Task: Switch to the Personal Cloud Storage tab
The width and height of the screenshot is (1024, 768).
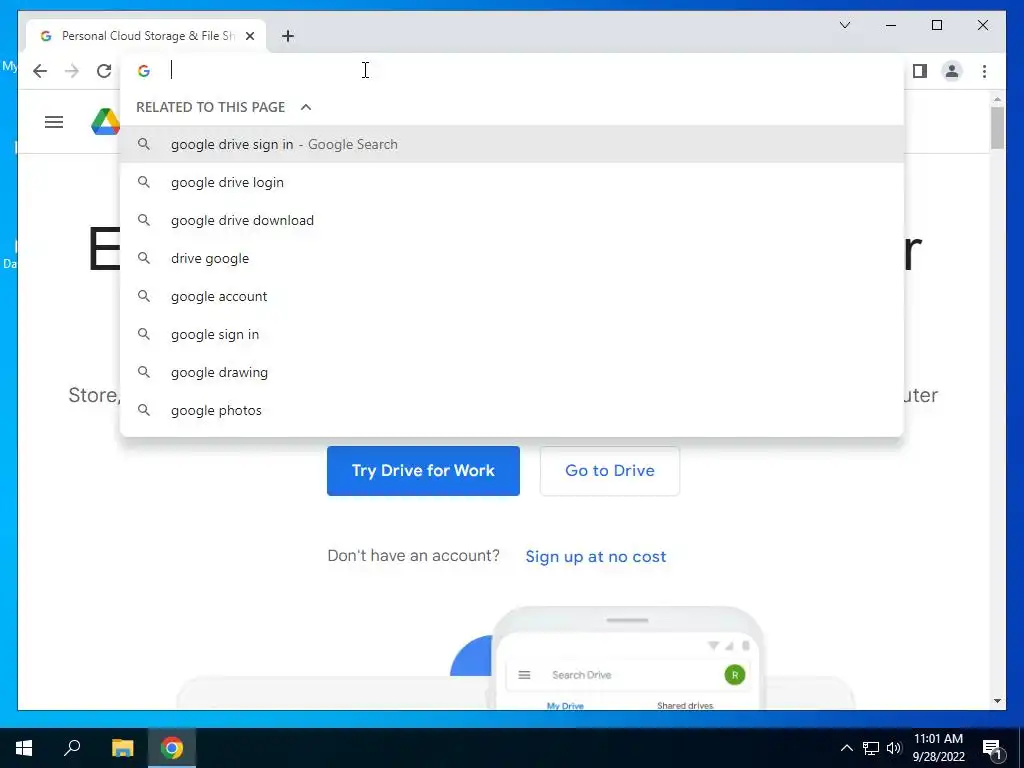Action: pyautogui.click(x=146, y=36)
